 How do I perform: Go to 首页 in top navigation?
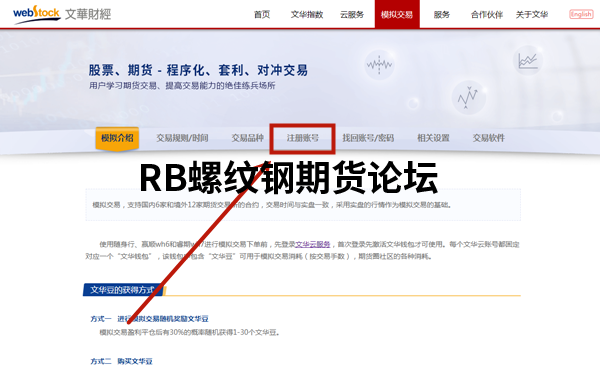[262, 15]
